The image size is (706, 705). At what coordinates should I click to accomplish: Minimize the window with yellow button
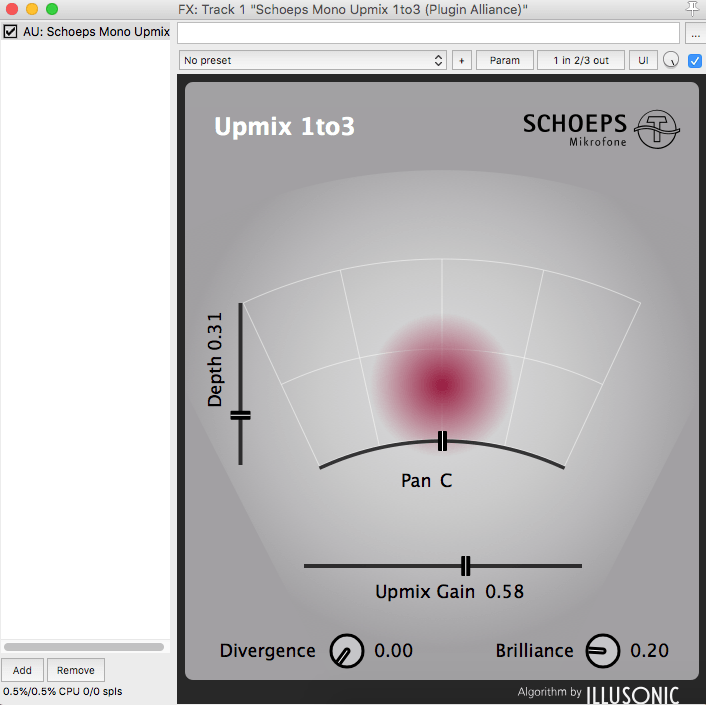(32, 9)
